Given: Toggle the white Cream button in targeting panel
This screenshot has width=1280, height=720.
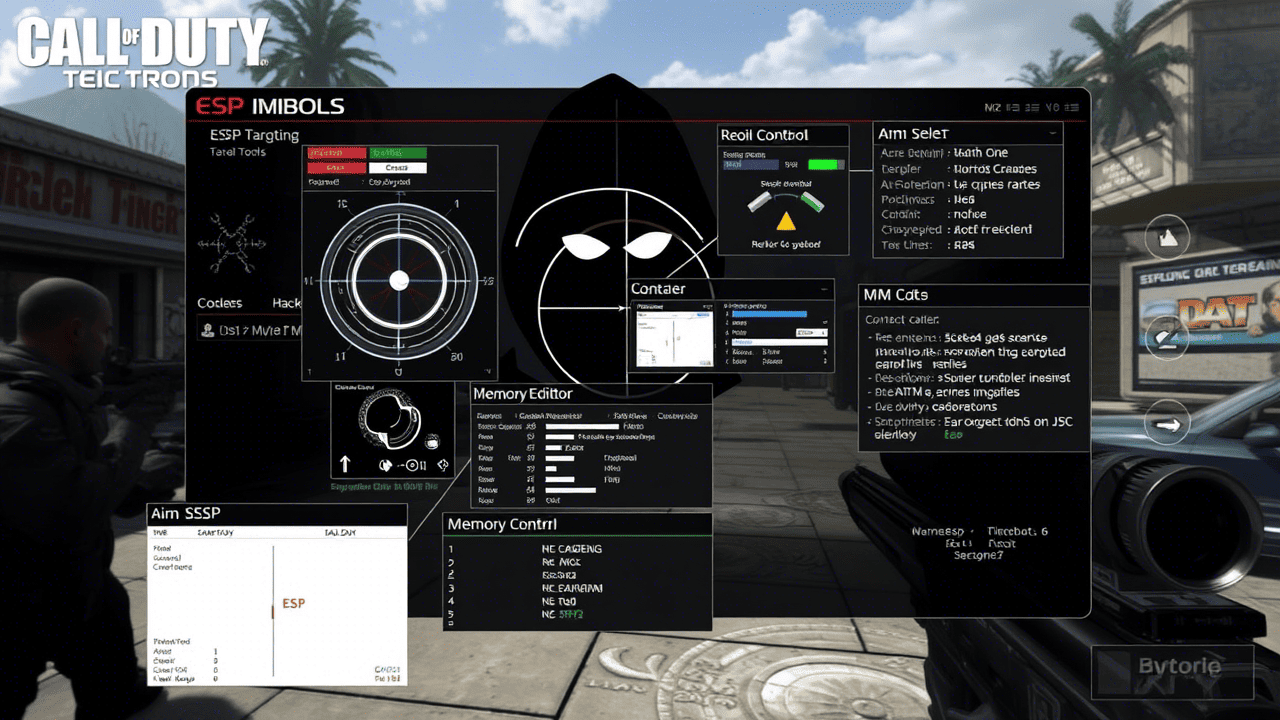Looking at the screenshot, I should tap(398, 168).
